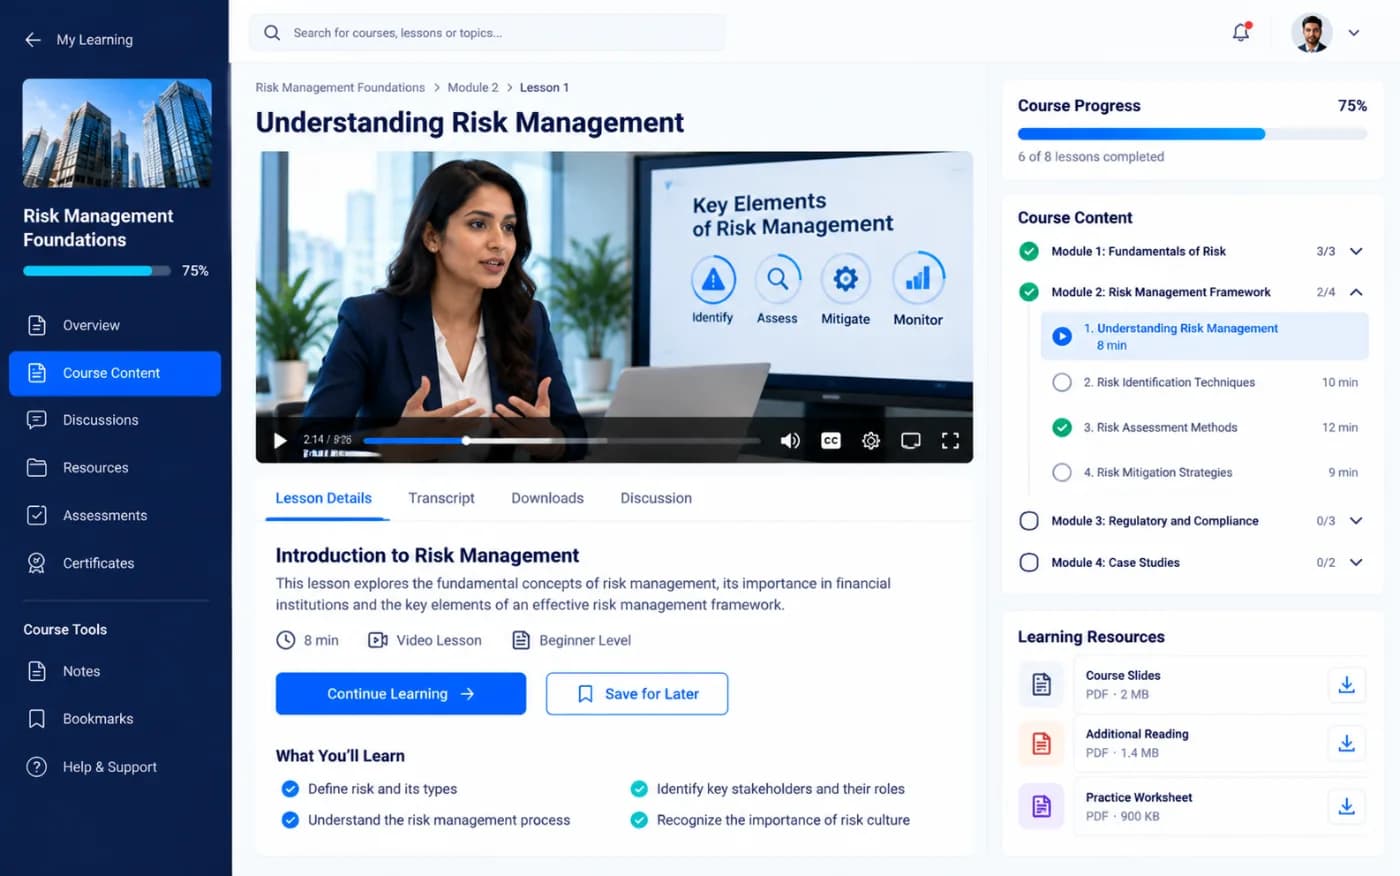Enter fullscreen with the fullscreen icon
This screenshot has width=1400, height=876.
click(x=951, y=441)
